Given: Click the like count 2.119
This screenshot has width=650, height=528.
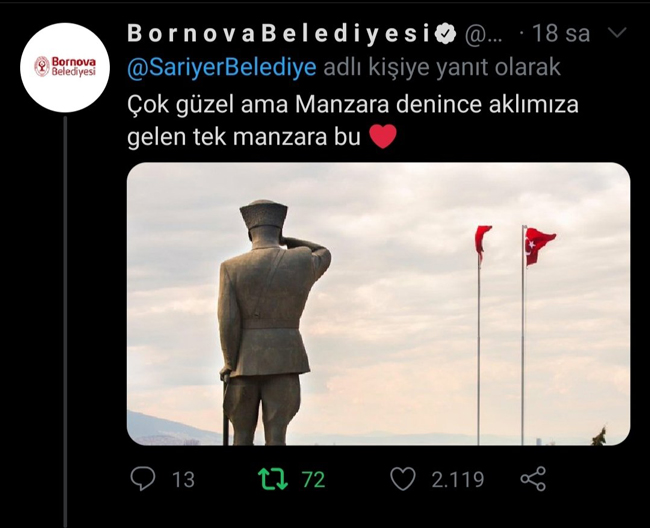Looking at the screenshot, I should pos(458,480).
